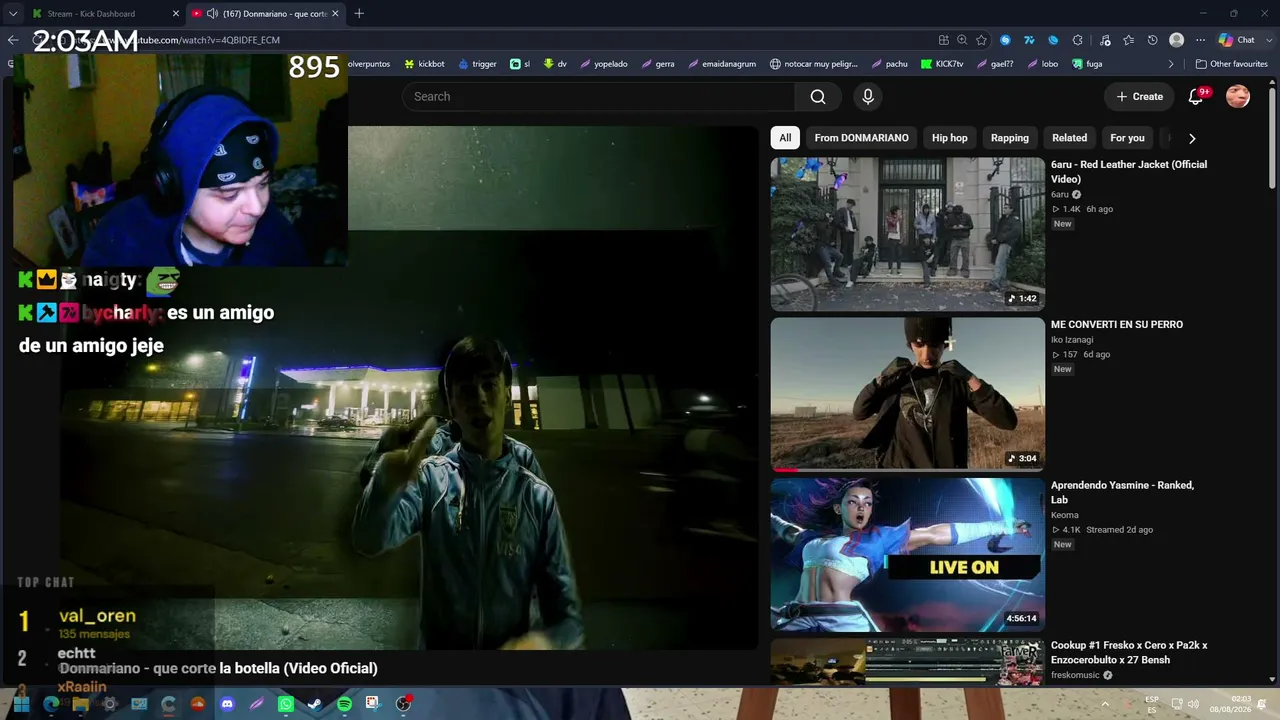This screenshot has width=1280, height=720.
Task: Click the zoom magnifier in address bar
Action: click(962, 40)
